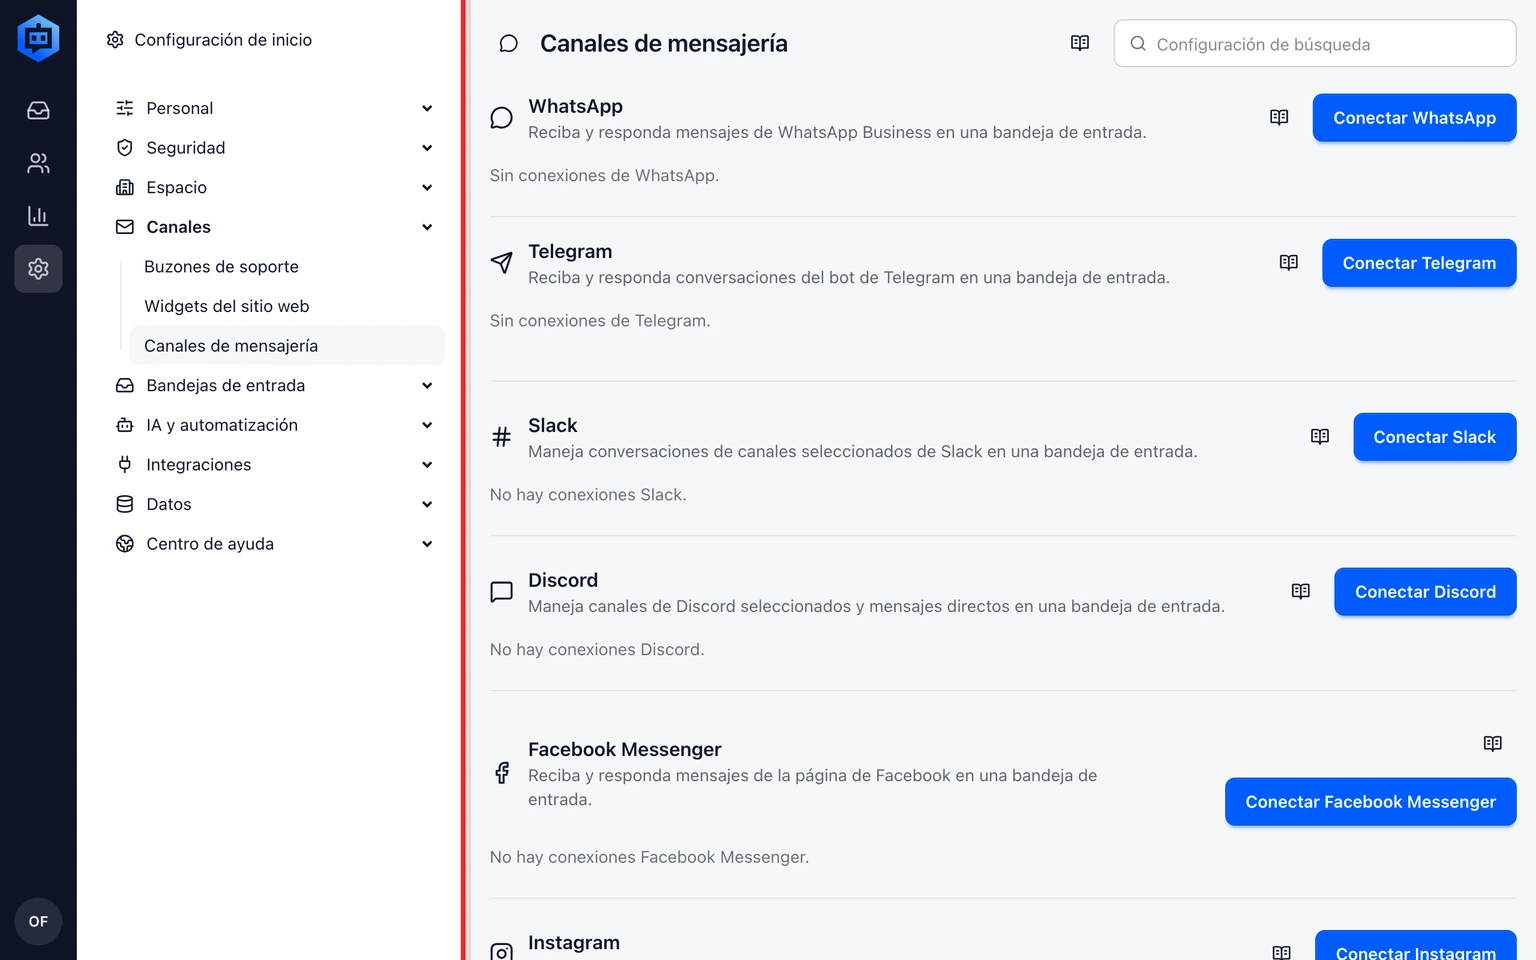Click the No hay conexiones Discord text

point(597,650)
